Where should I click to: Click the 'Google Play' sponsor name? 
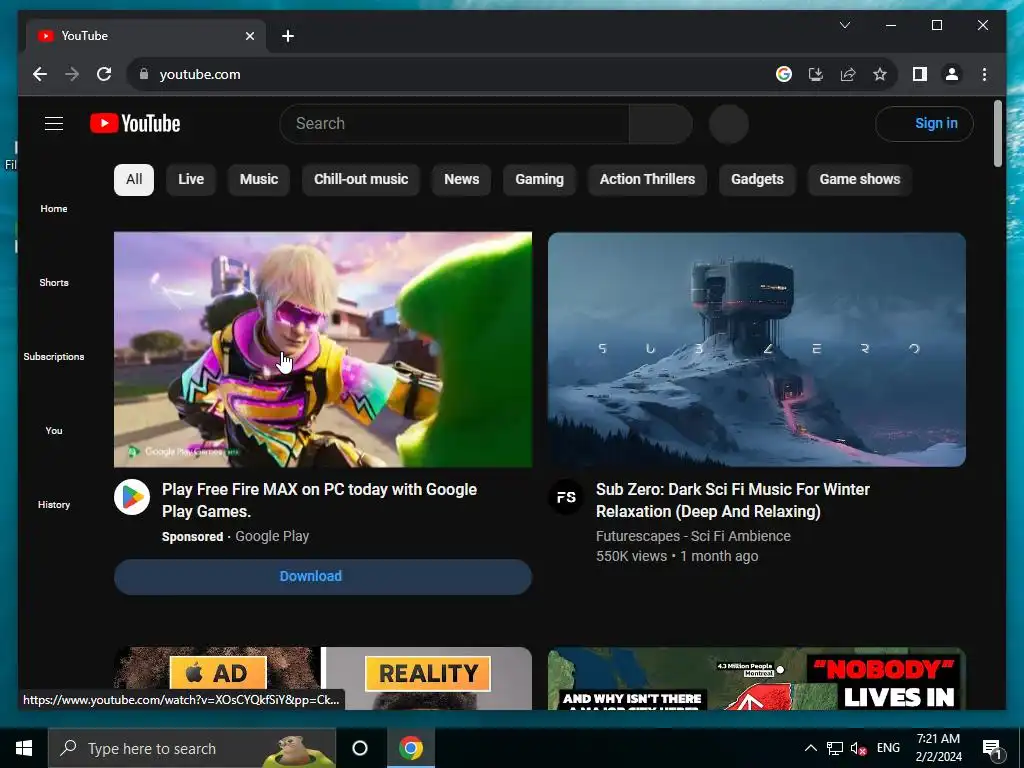(x=272, y=536)
